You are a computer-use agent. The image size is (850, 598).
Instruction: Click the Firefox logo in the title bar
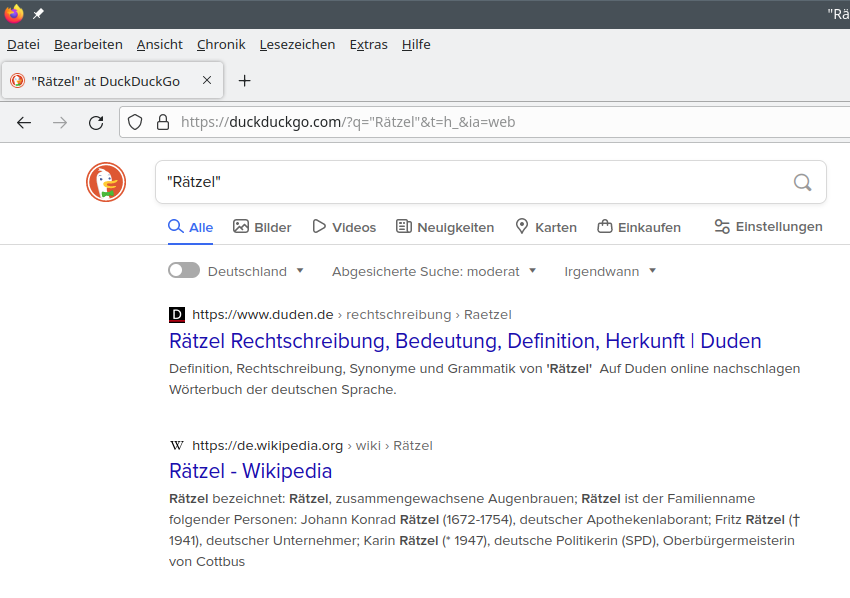coord(14,14)
